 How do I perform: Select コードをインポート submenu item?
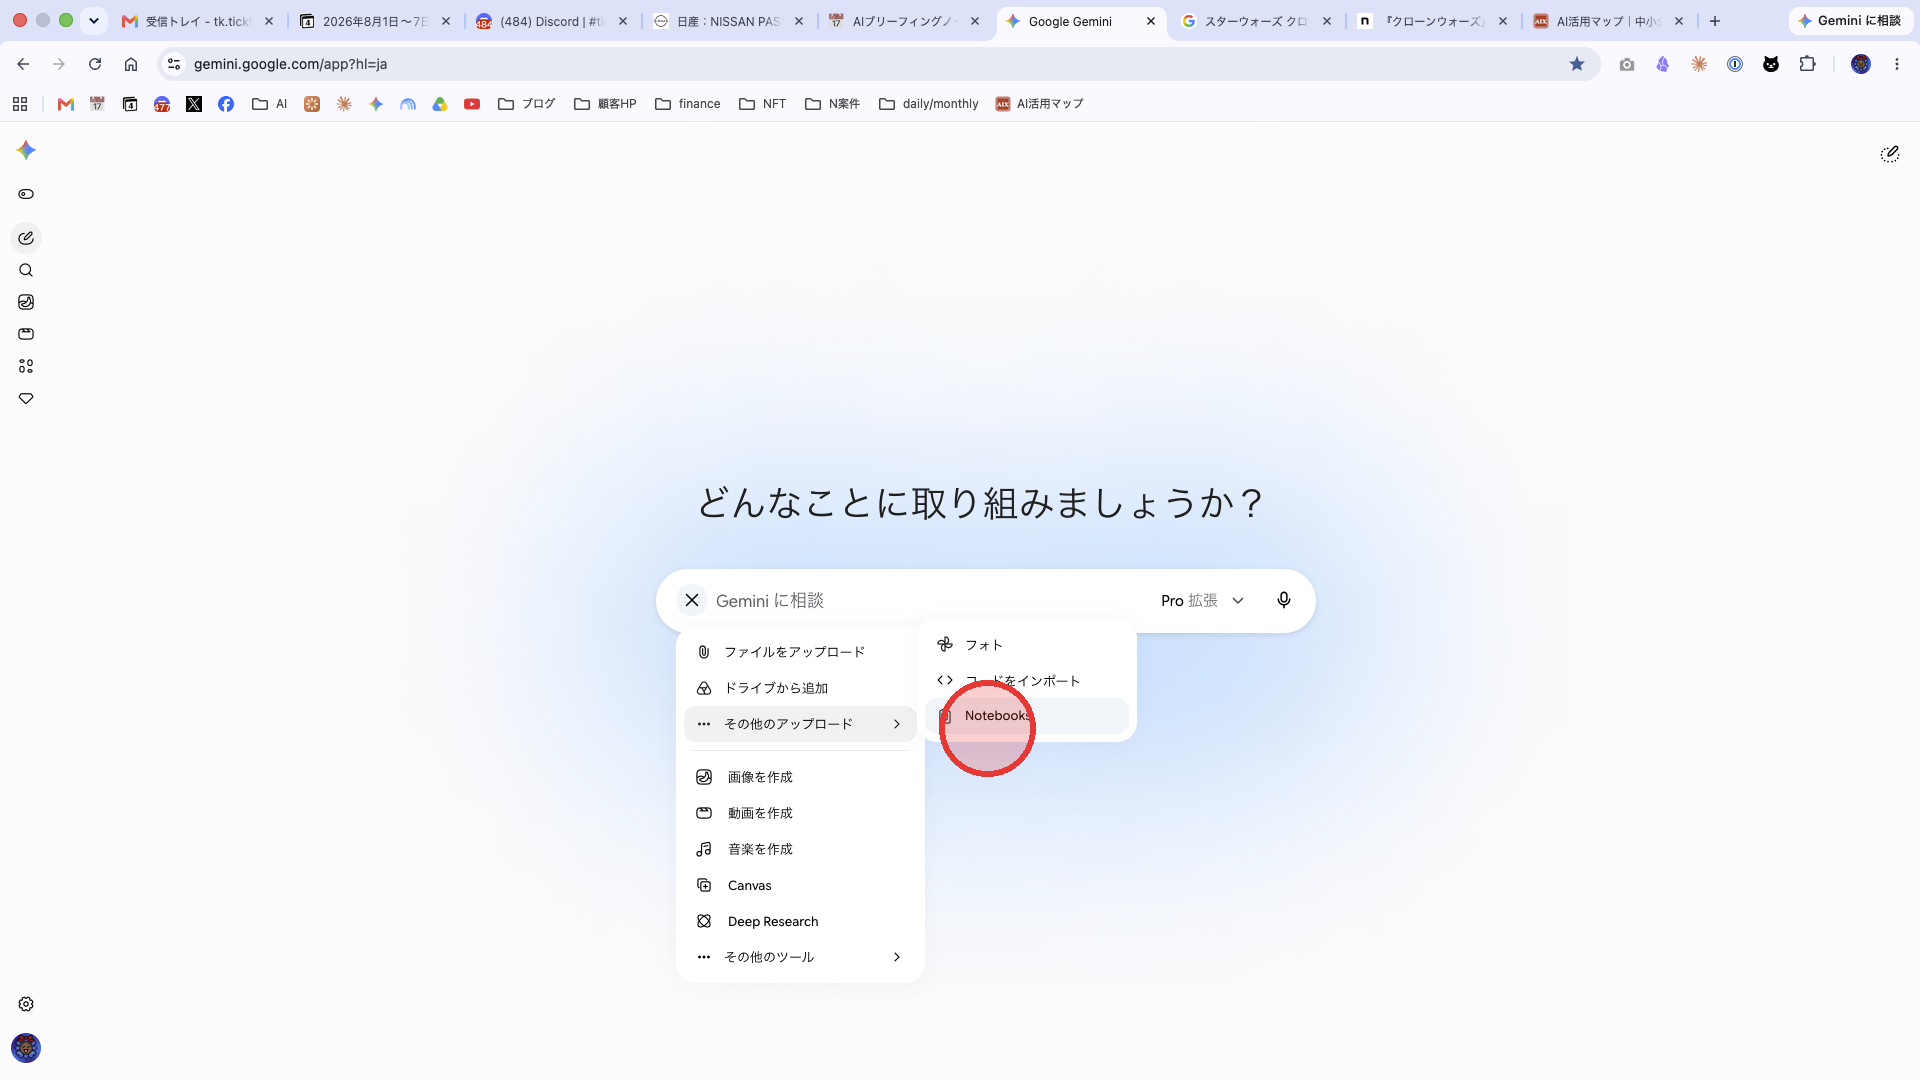tap(1027, 680)
